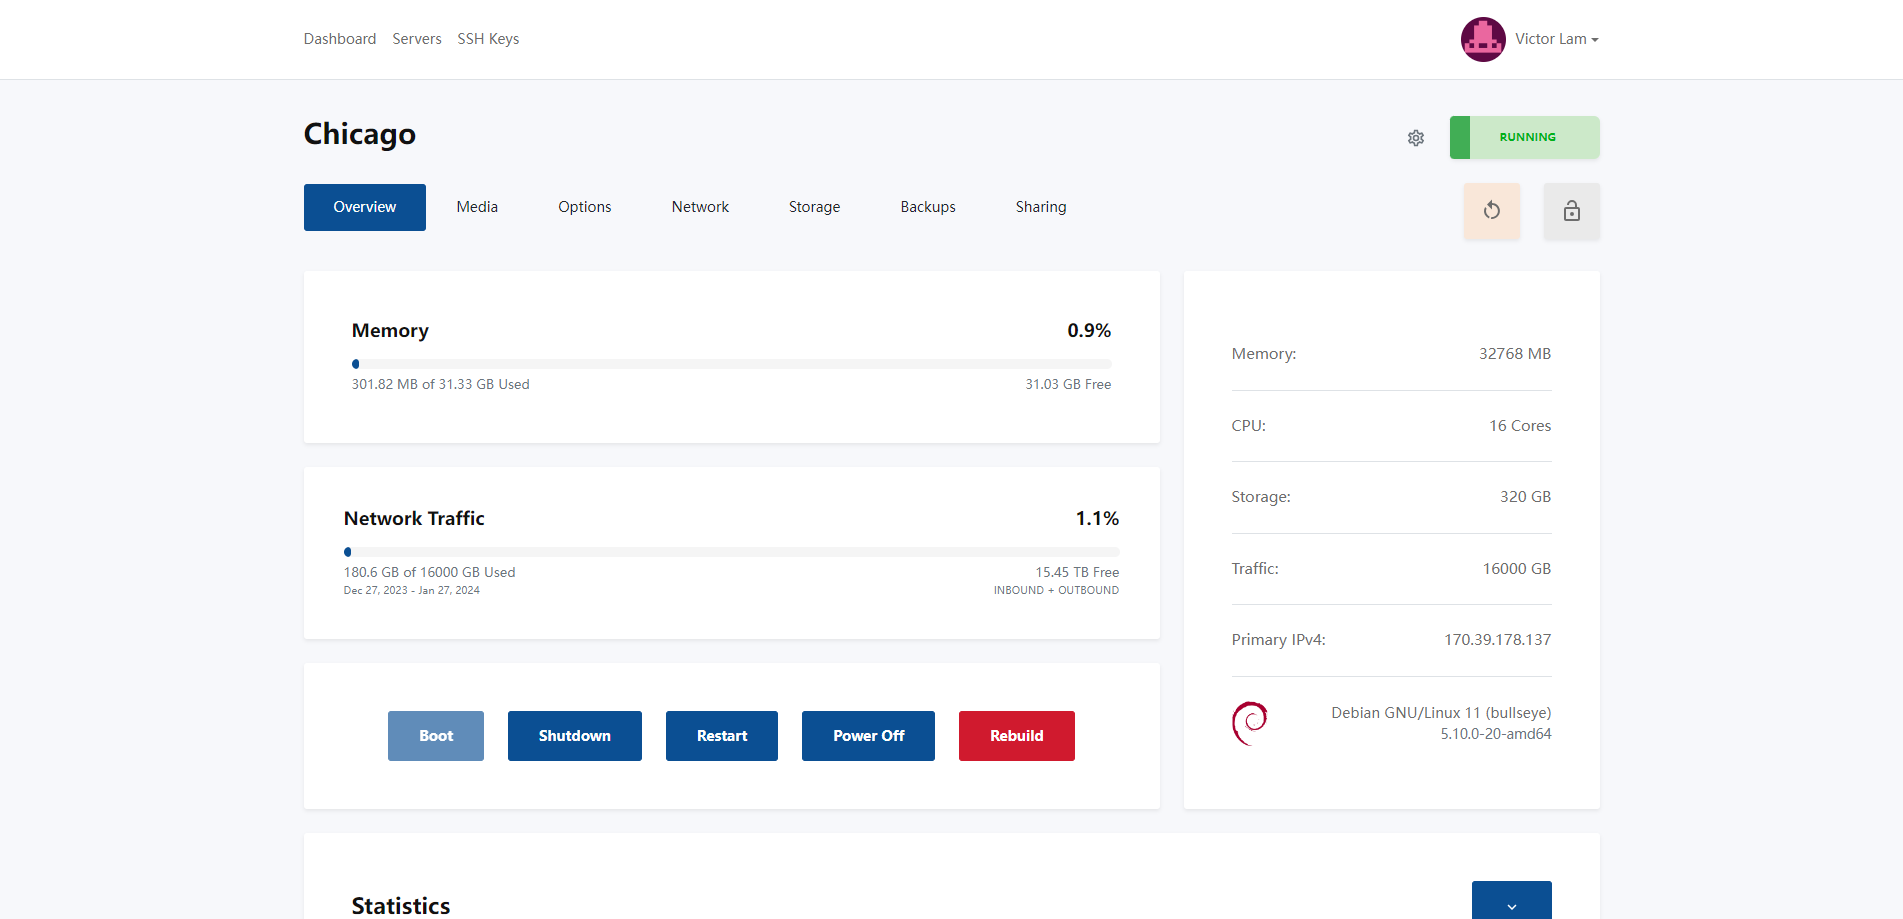Screen dimensions: 1903x919
Task: Click the red Rebuild button
Action: click(x=1017, y=736)
